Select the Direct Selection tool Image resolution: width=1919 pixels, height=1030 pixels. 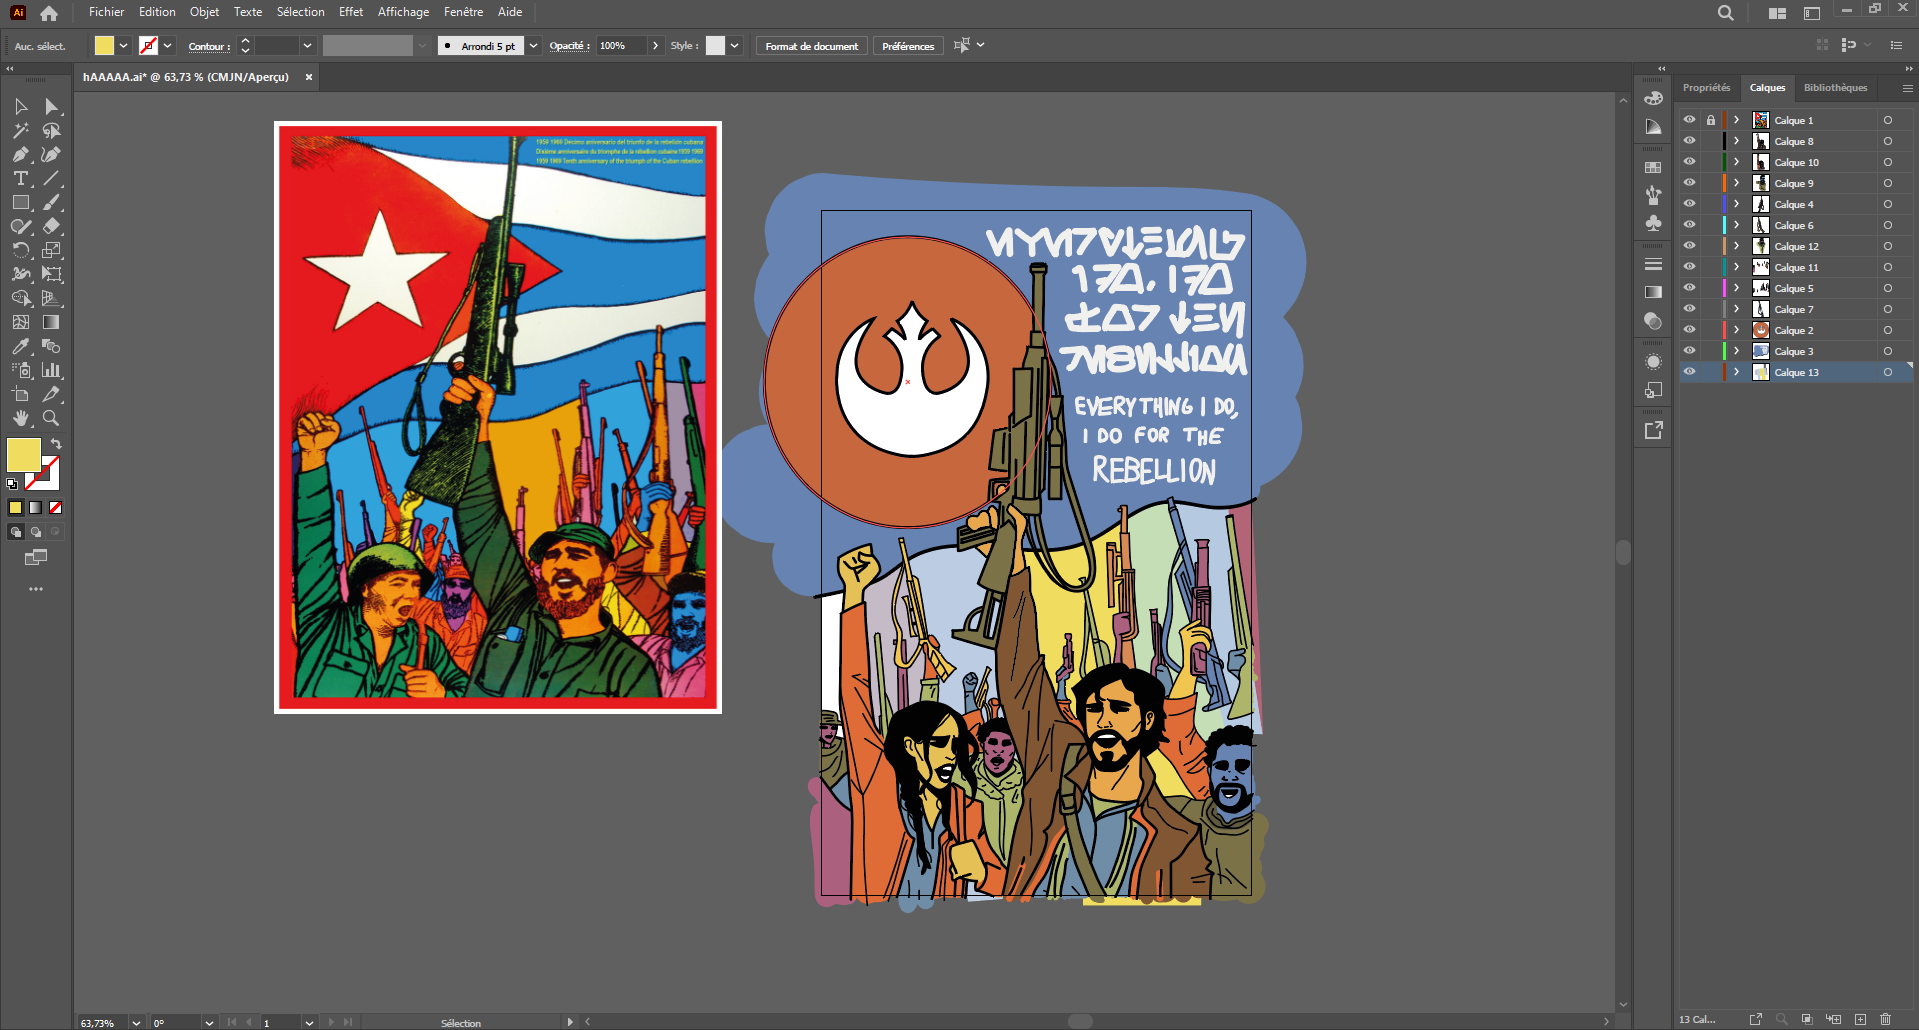[51, 106]
